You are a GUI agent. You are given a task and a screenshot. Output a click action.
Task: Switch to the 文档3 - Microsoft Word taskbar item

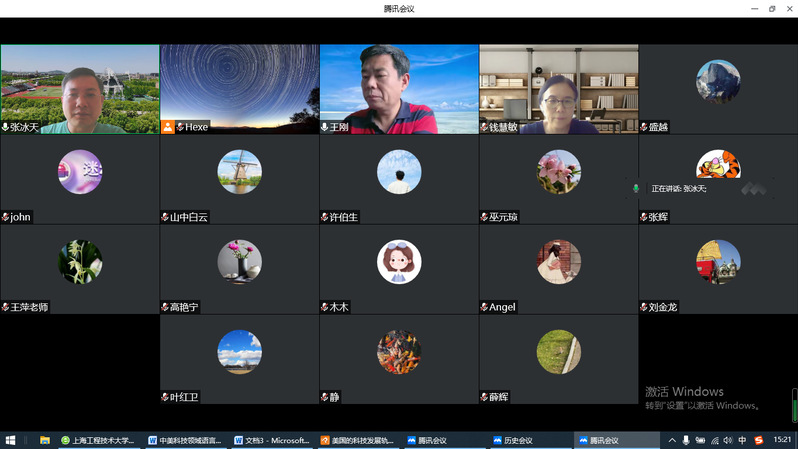click(x=272, y=440)
